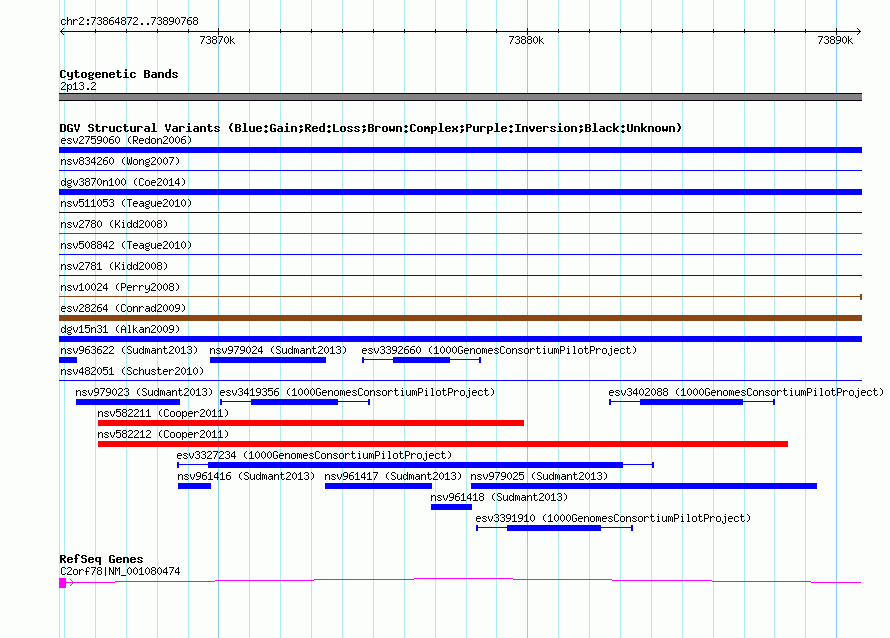890x638 pixels.
Task: Click the esv3327234 blue feature bar
Action: [x=415, y=465]
